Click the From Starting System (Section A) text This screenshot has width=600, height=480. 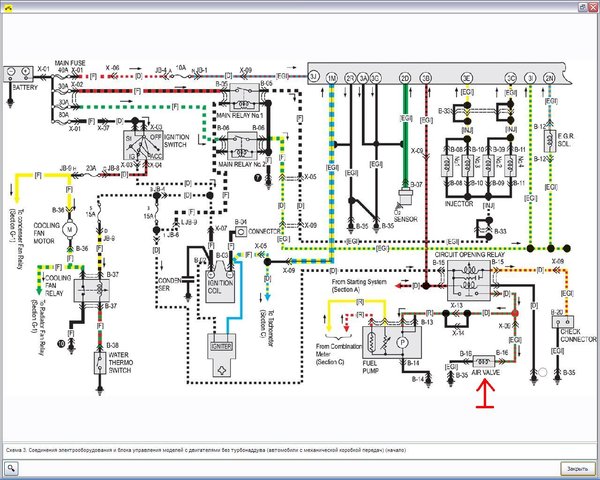point(359,286)
